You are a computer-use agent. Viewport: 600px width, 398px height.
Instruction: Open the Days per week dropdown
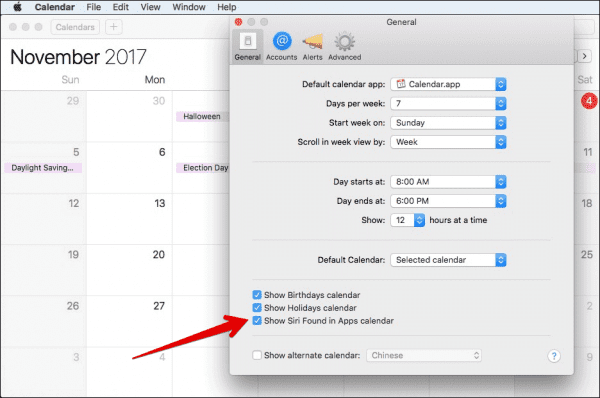coord(448,103)
